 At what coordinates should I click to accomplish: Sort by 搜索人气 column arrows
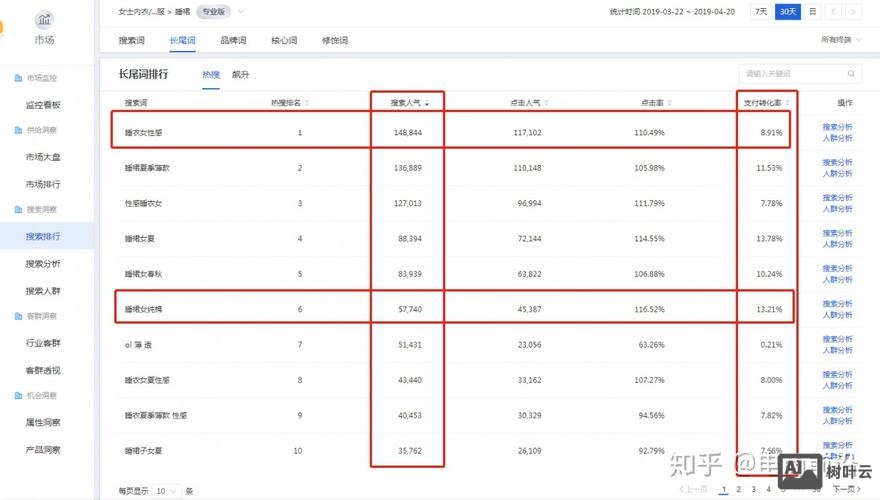427,103
